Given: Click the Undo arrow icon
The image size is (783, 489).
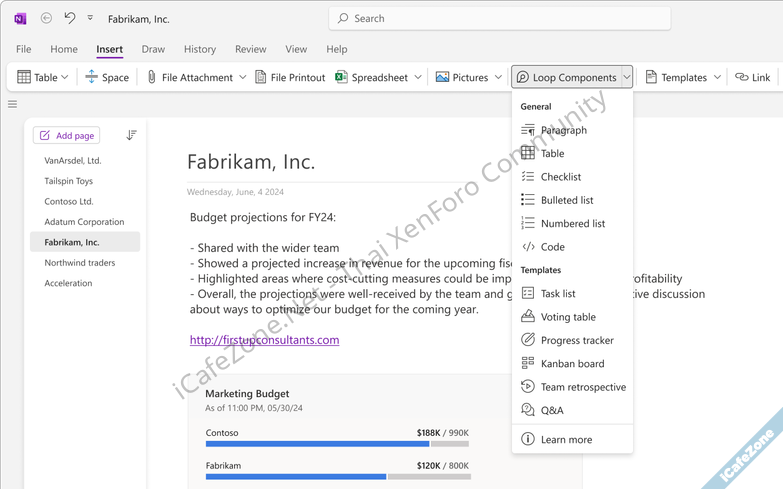Looking at the screenshot, I should pos(69,18).
